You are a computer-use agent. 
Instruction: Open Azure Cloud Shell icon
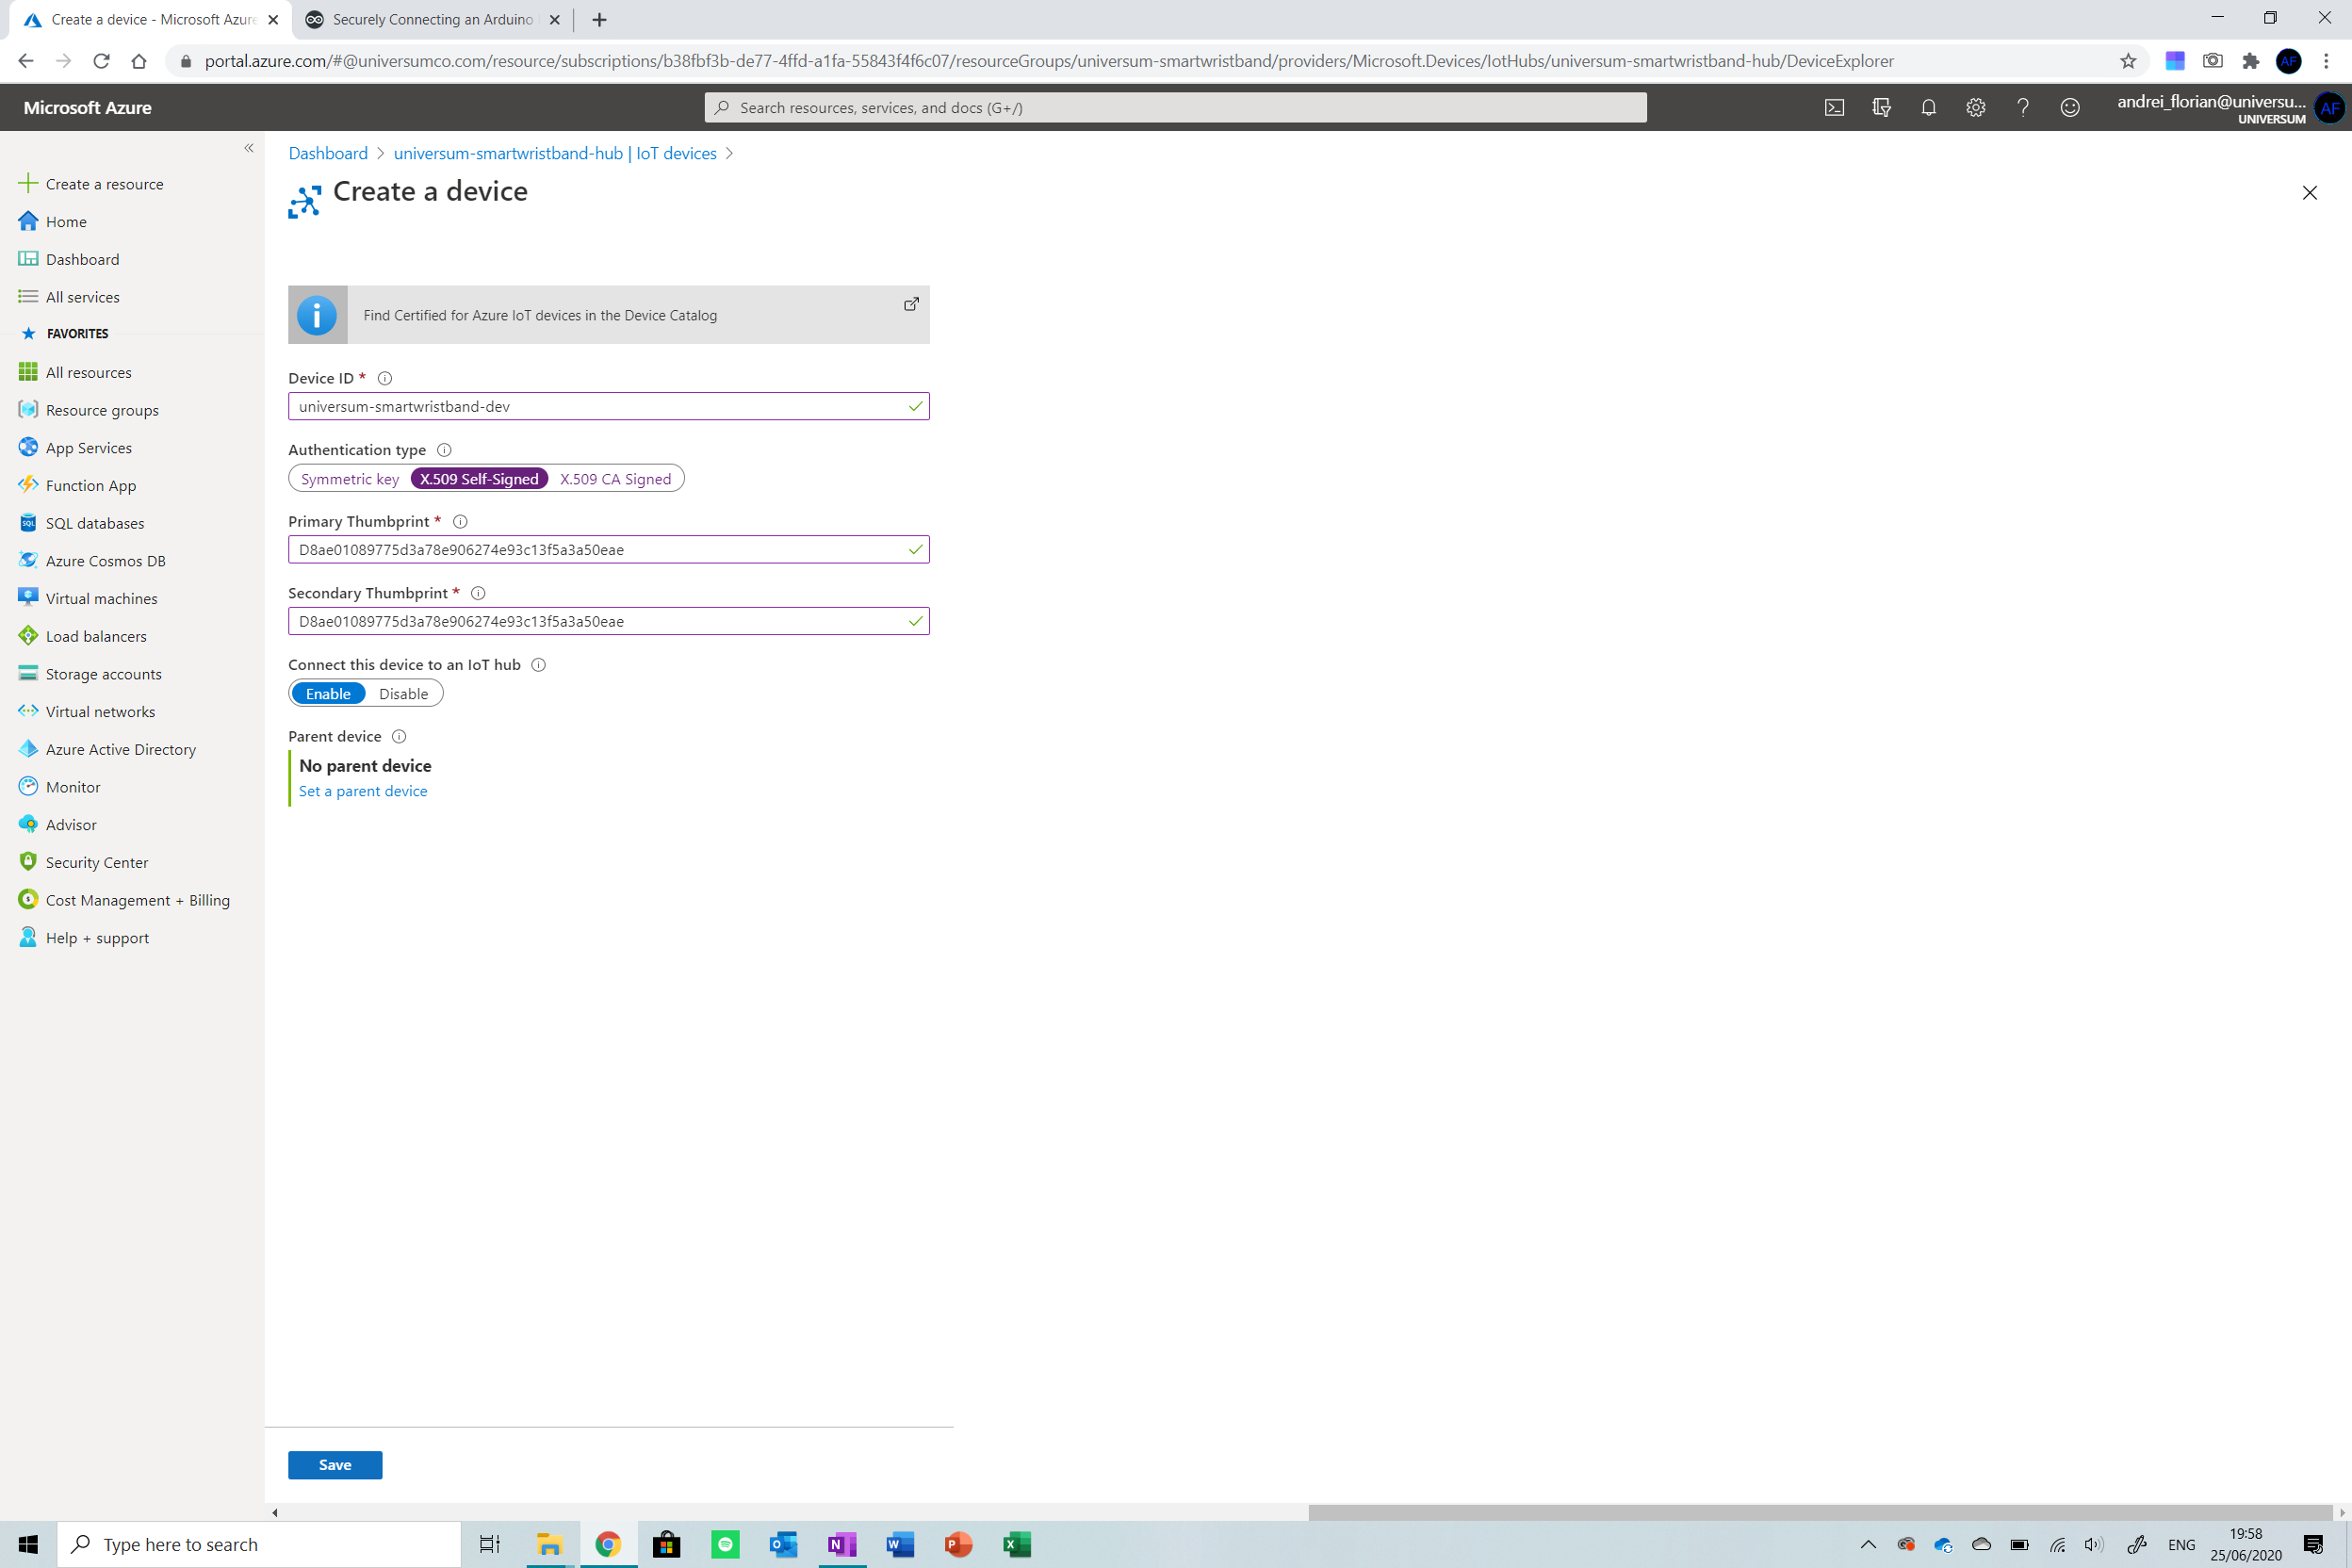[1834, 107]
